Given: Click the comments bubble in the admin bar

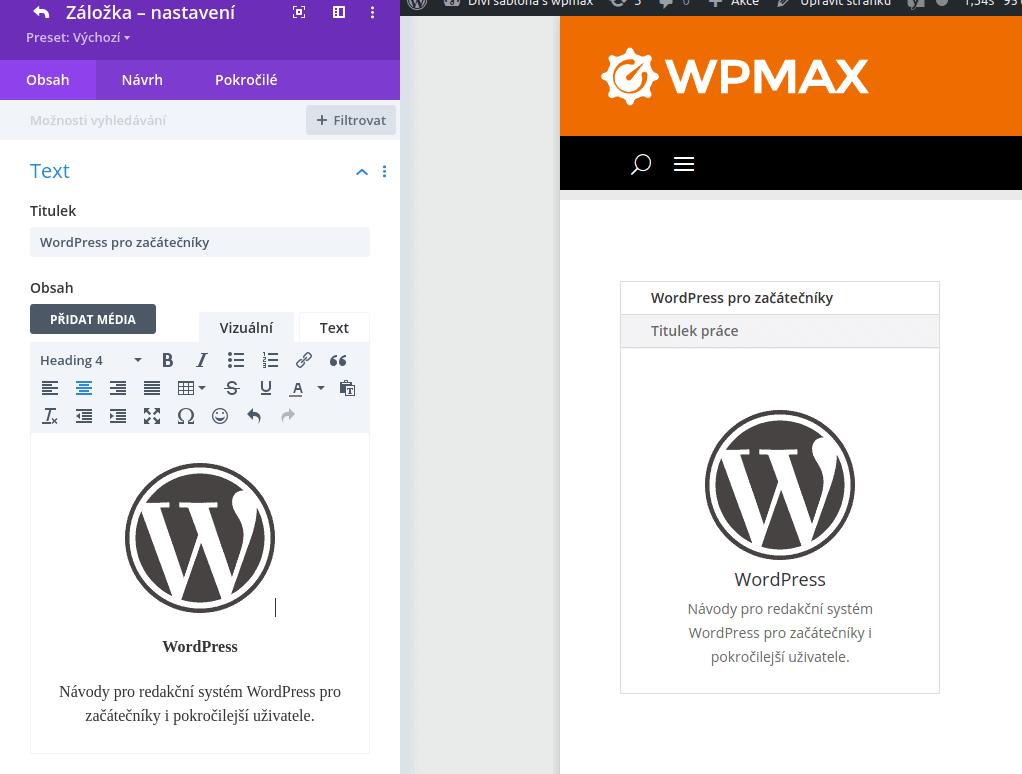Looking at the screenshot, I should (666, 3).
